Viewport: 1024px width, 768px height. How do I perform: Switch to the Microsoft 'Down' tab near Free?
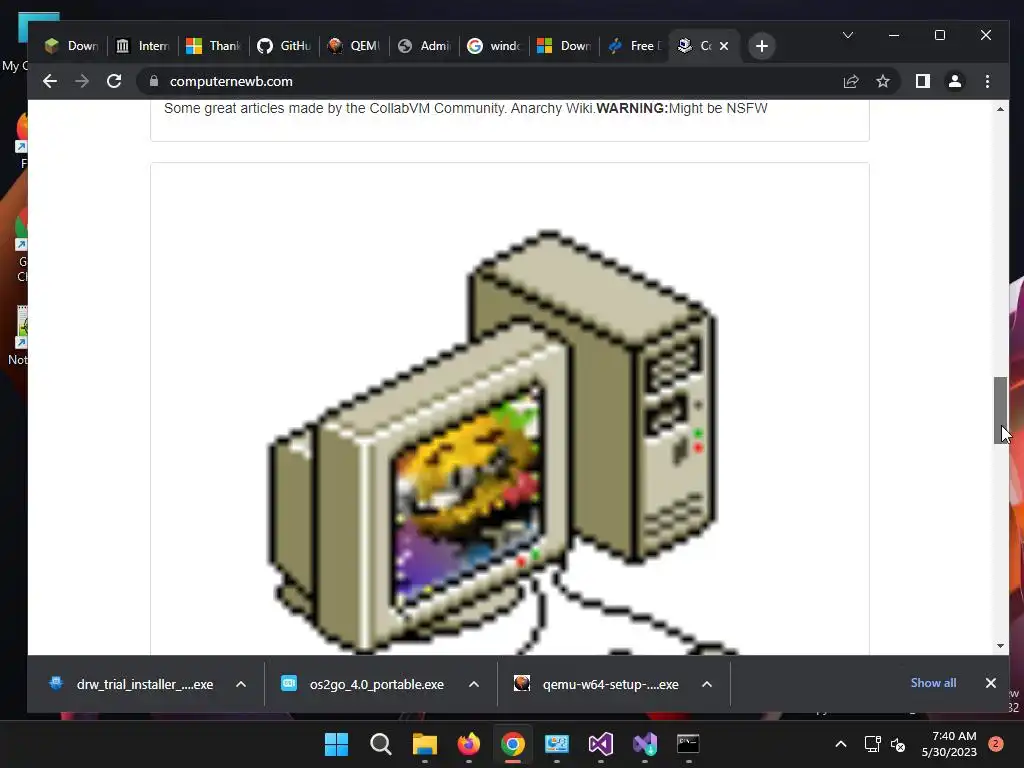point(564,46)
